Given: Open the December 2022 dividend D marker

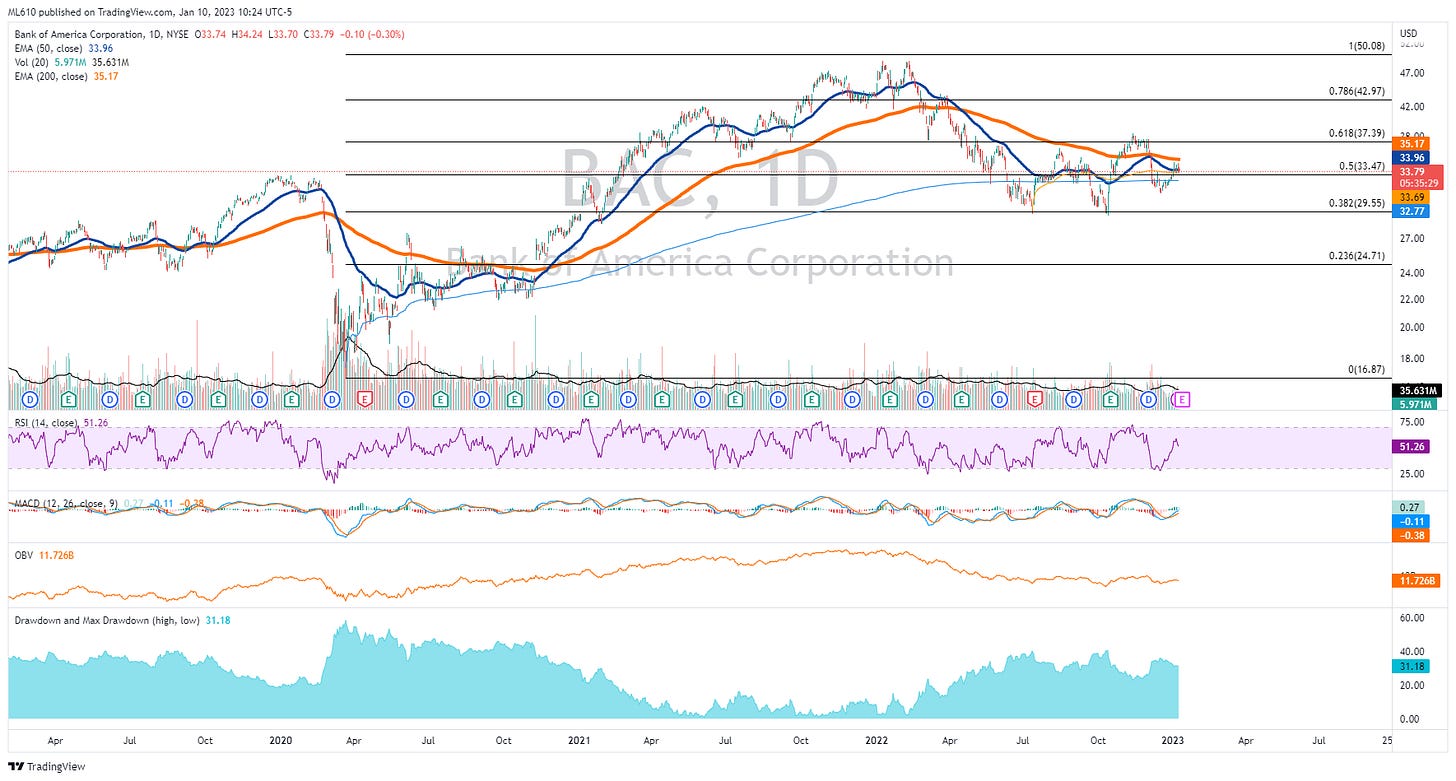Looking at the screenshot, I should [x=1148, y=399].
